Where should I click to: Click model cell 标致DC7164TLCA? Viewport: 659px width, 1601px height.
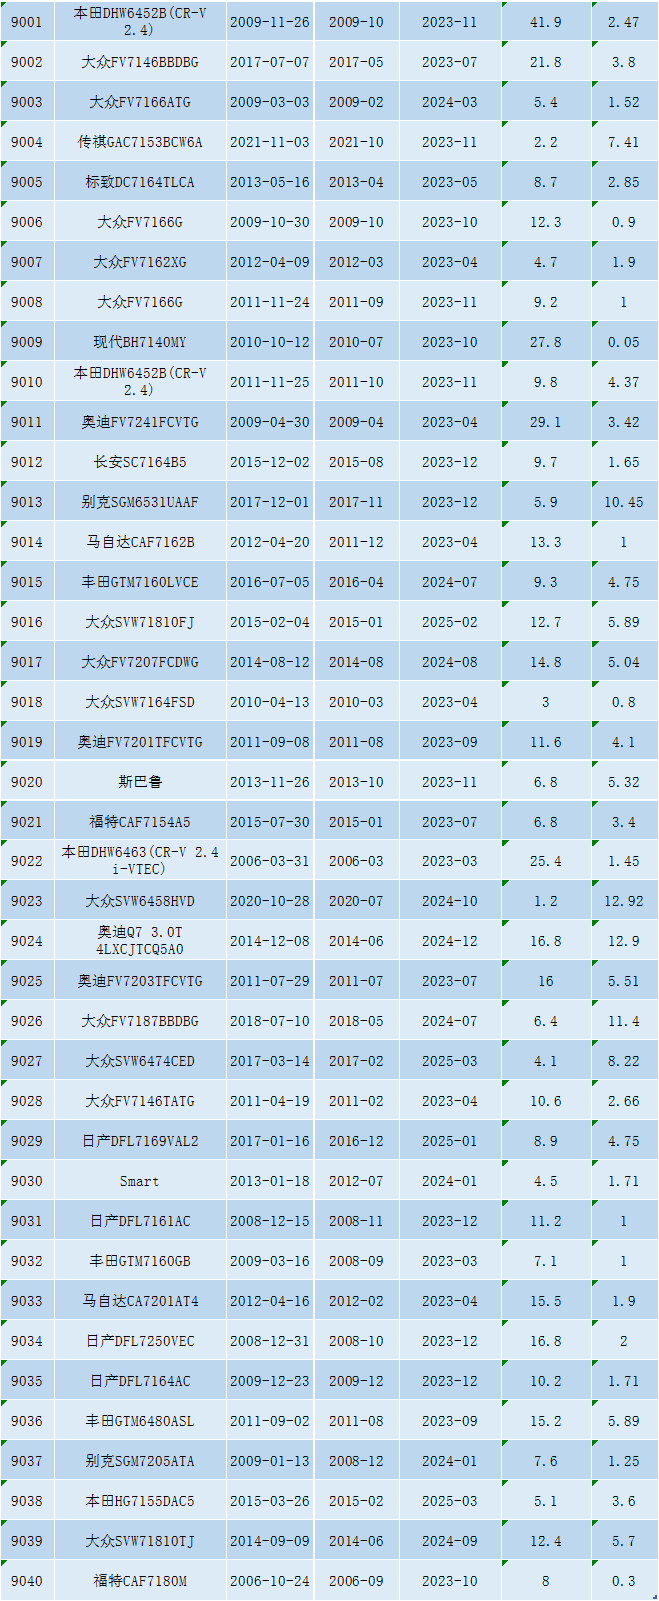(140, 182)
